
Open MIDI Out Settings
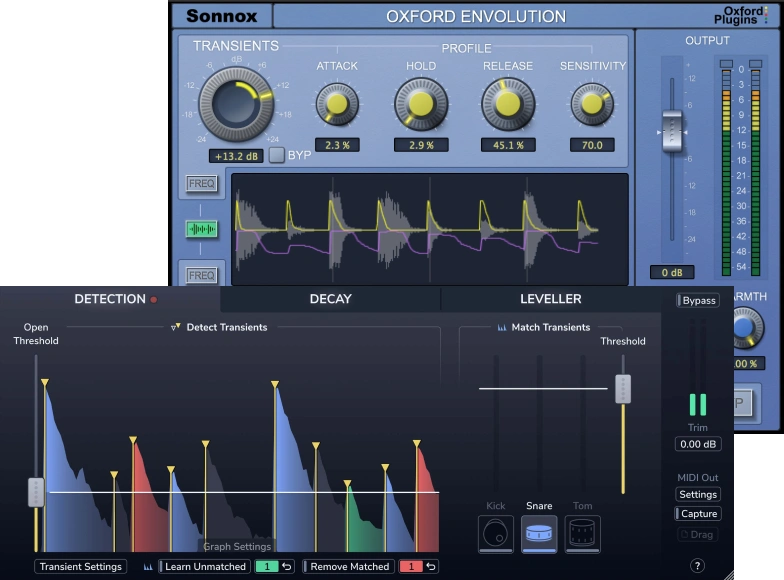(x=698, y=494)
